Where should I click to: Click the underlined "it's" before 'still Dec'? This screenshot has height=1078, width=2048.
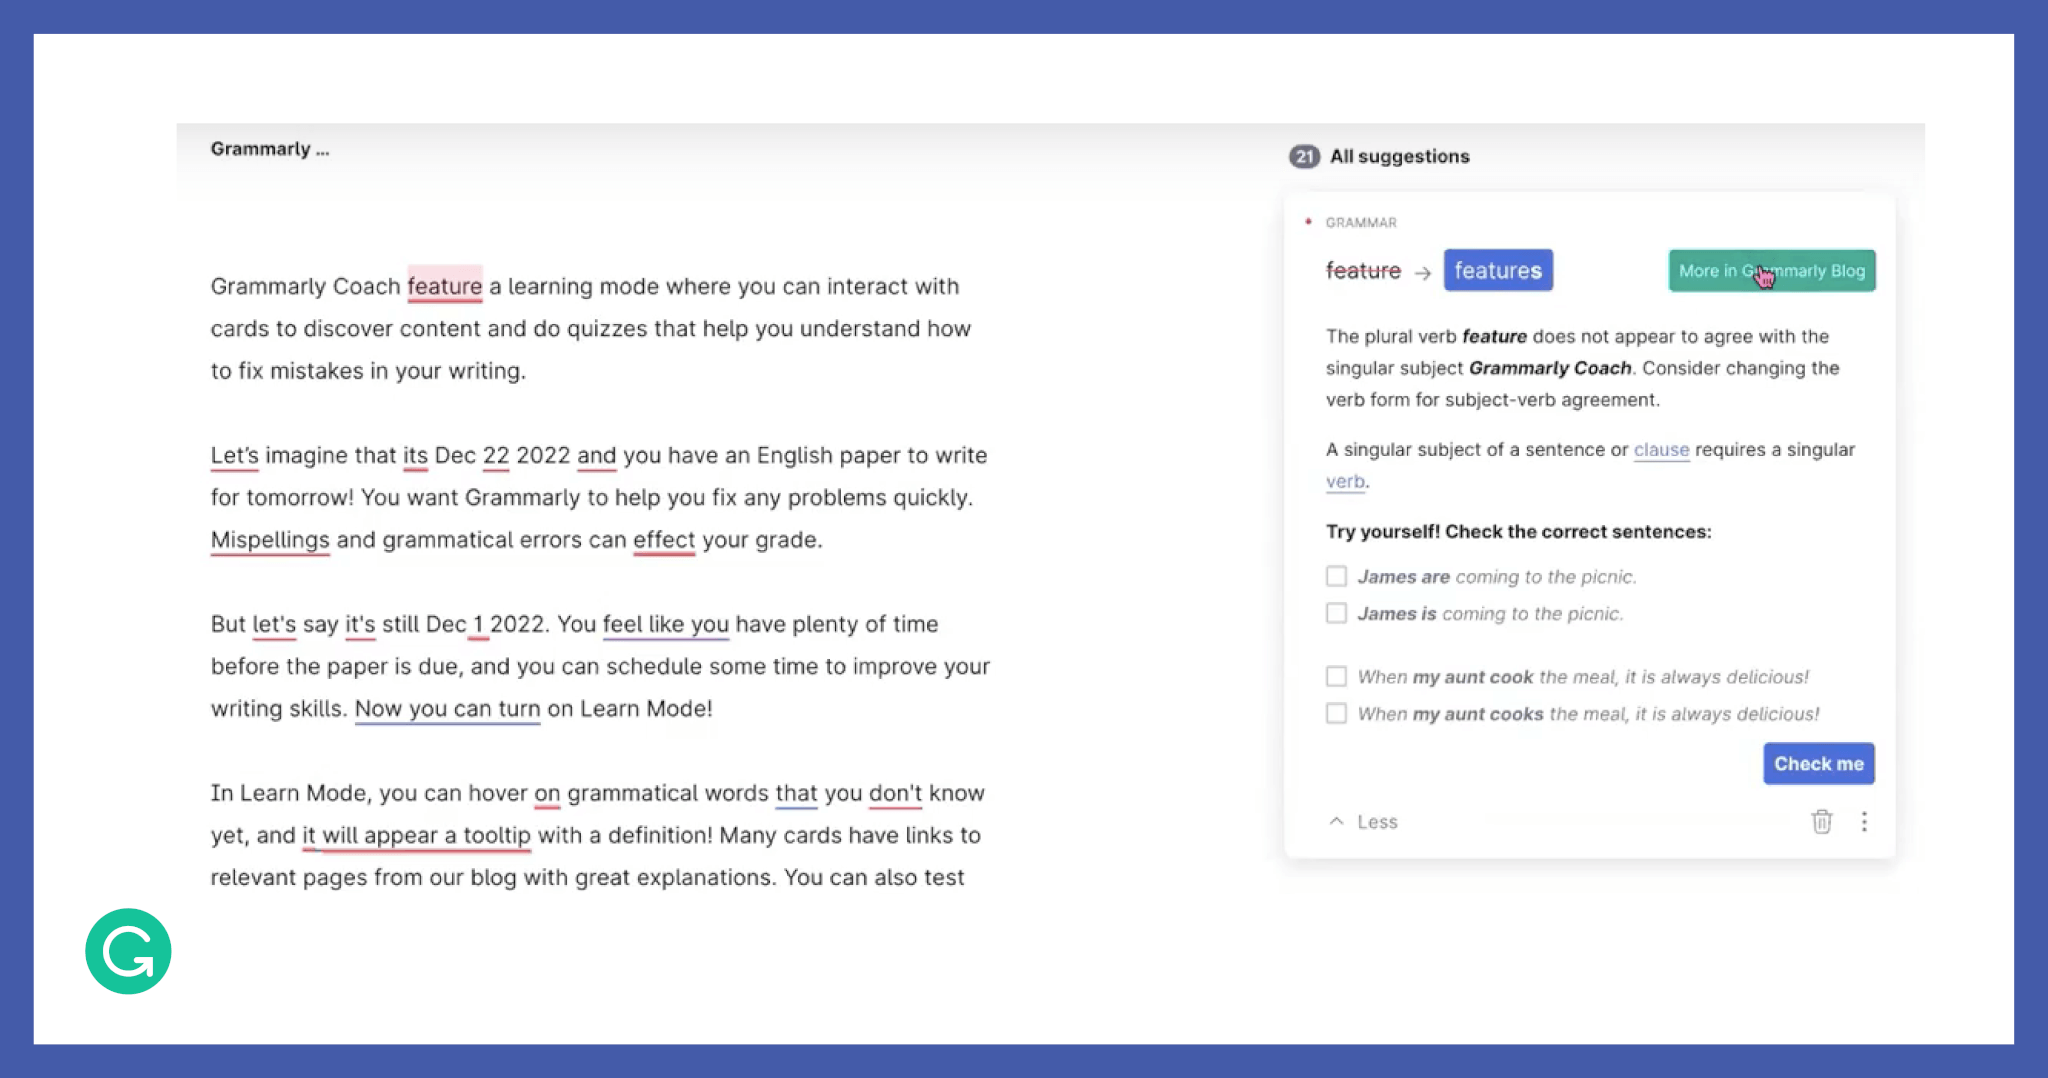pyautogui.click(x=360, y=625)
